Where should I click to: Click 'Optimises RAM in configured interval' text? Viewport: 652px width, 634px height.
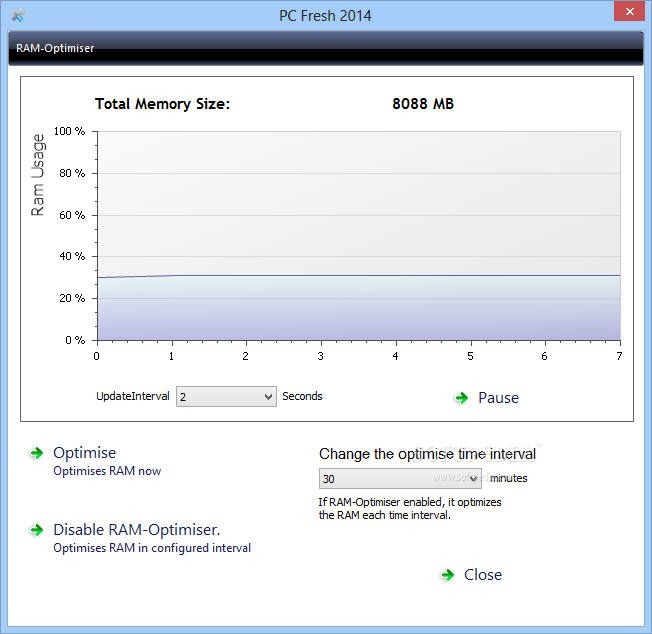[x=152, y=548]
